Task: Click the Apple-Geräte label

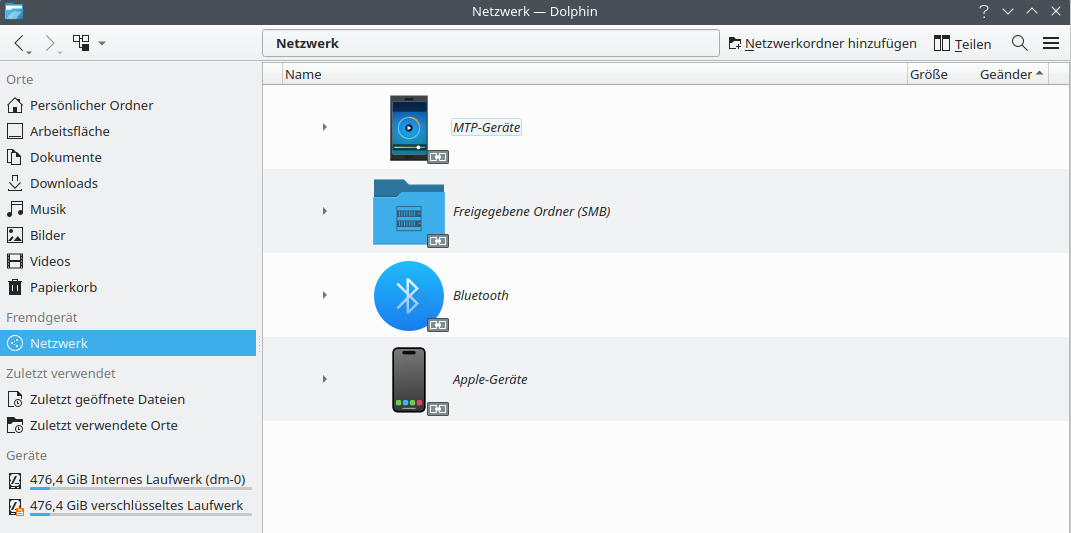Action: [x=490, y=379]
